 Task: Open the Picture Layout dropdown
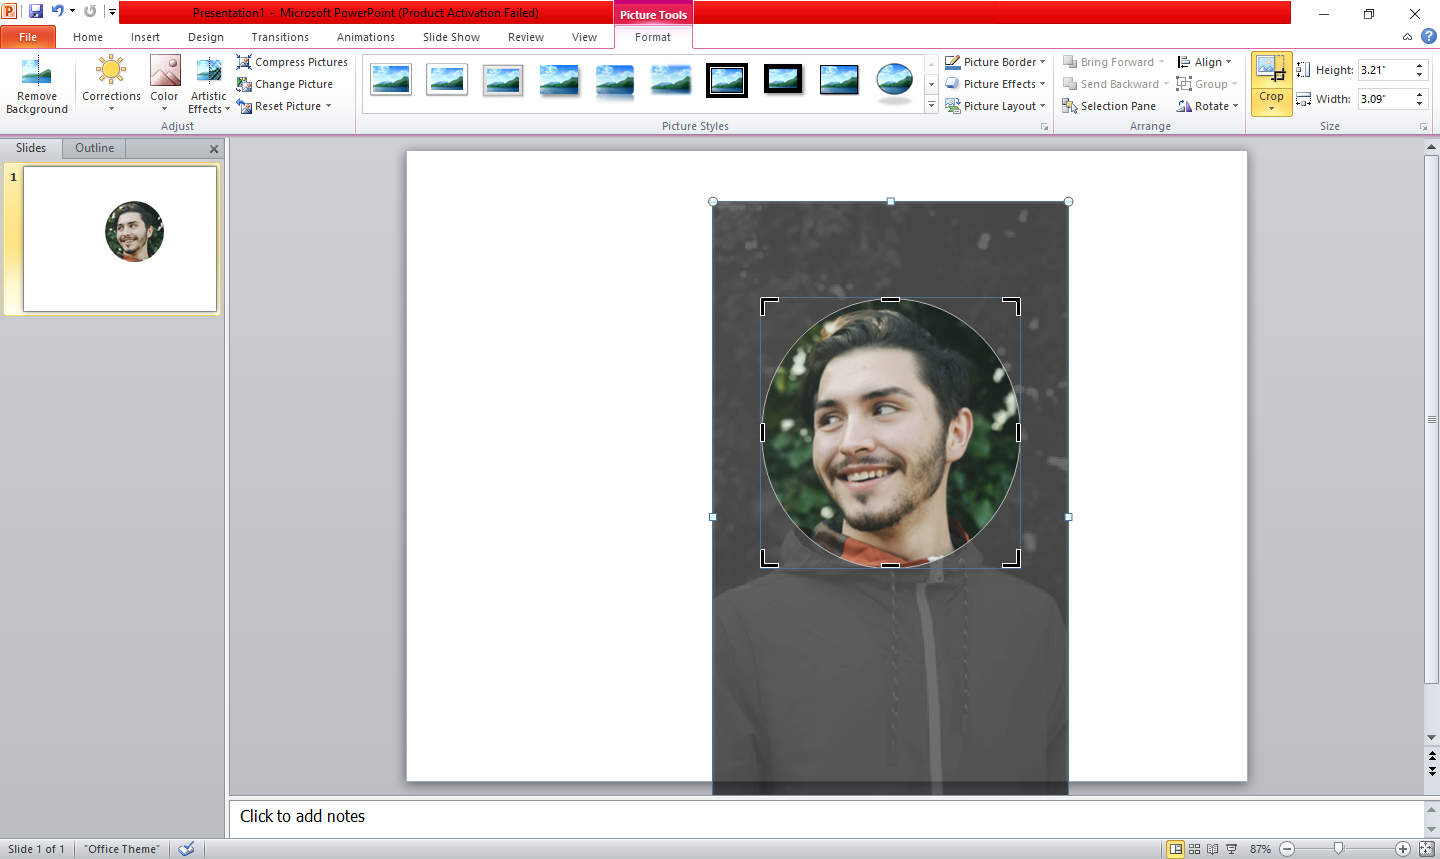(1043, 106)
